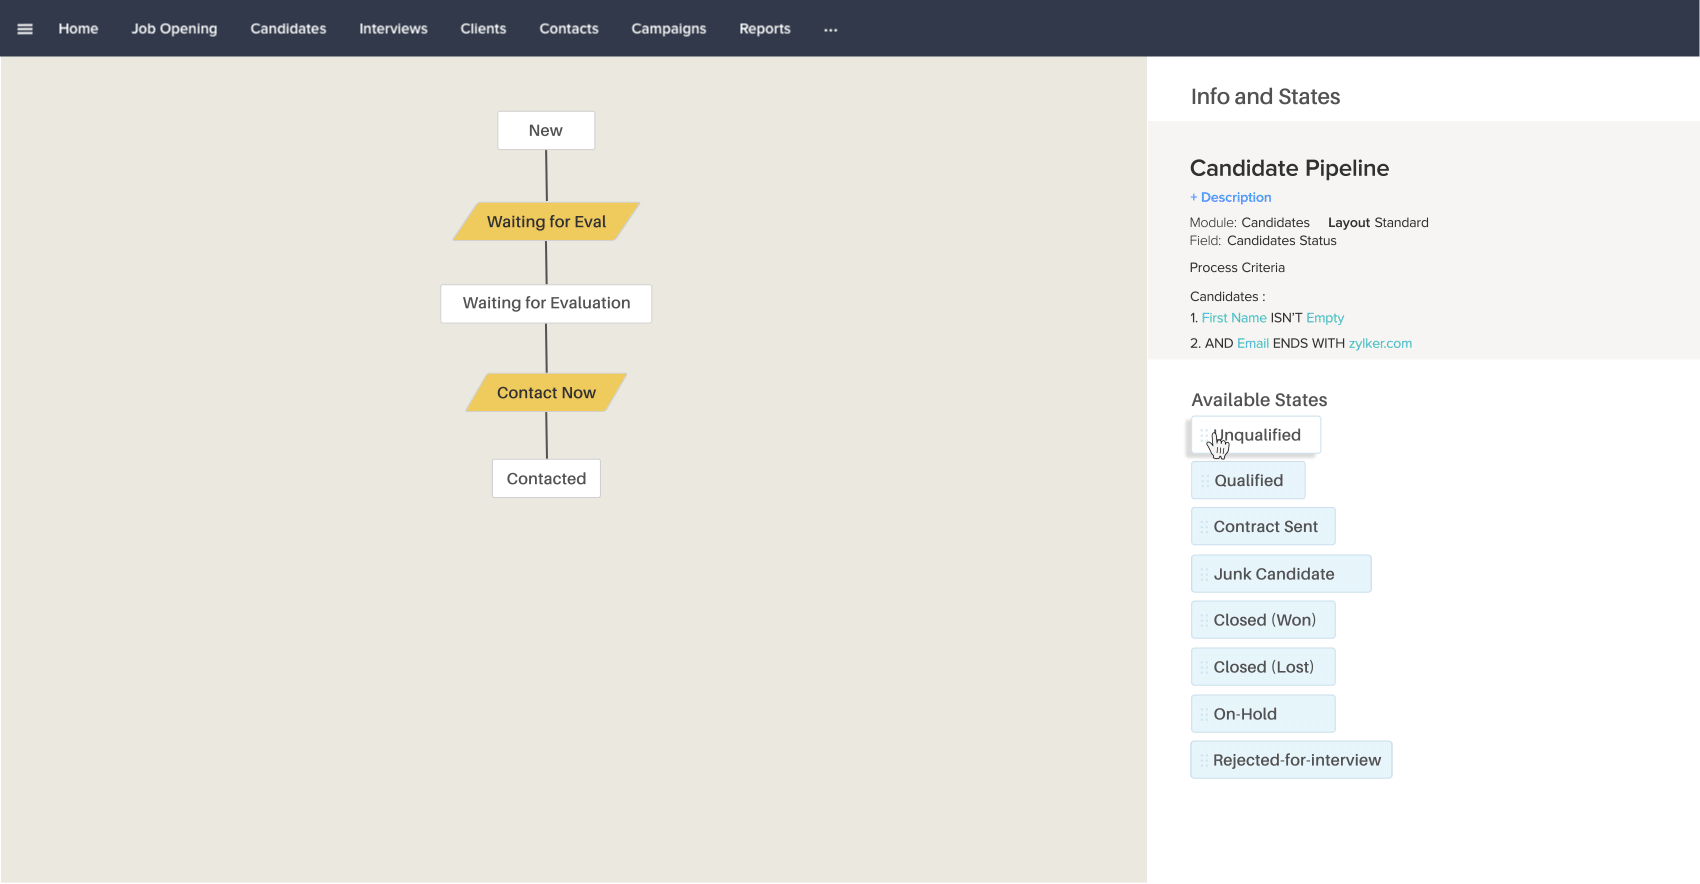
Task: Click the Info and States heading
Action: coord(1265,97)
